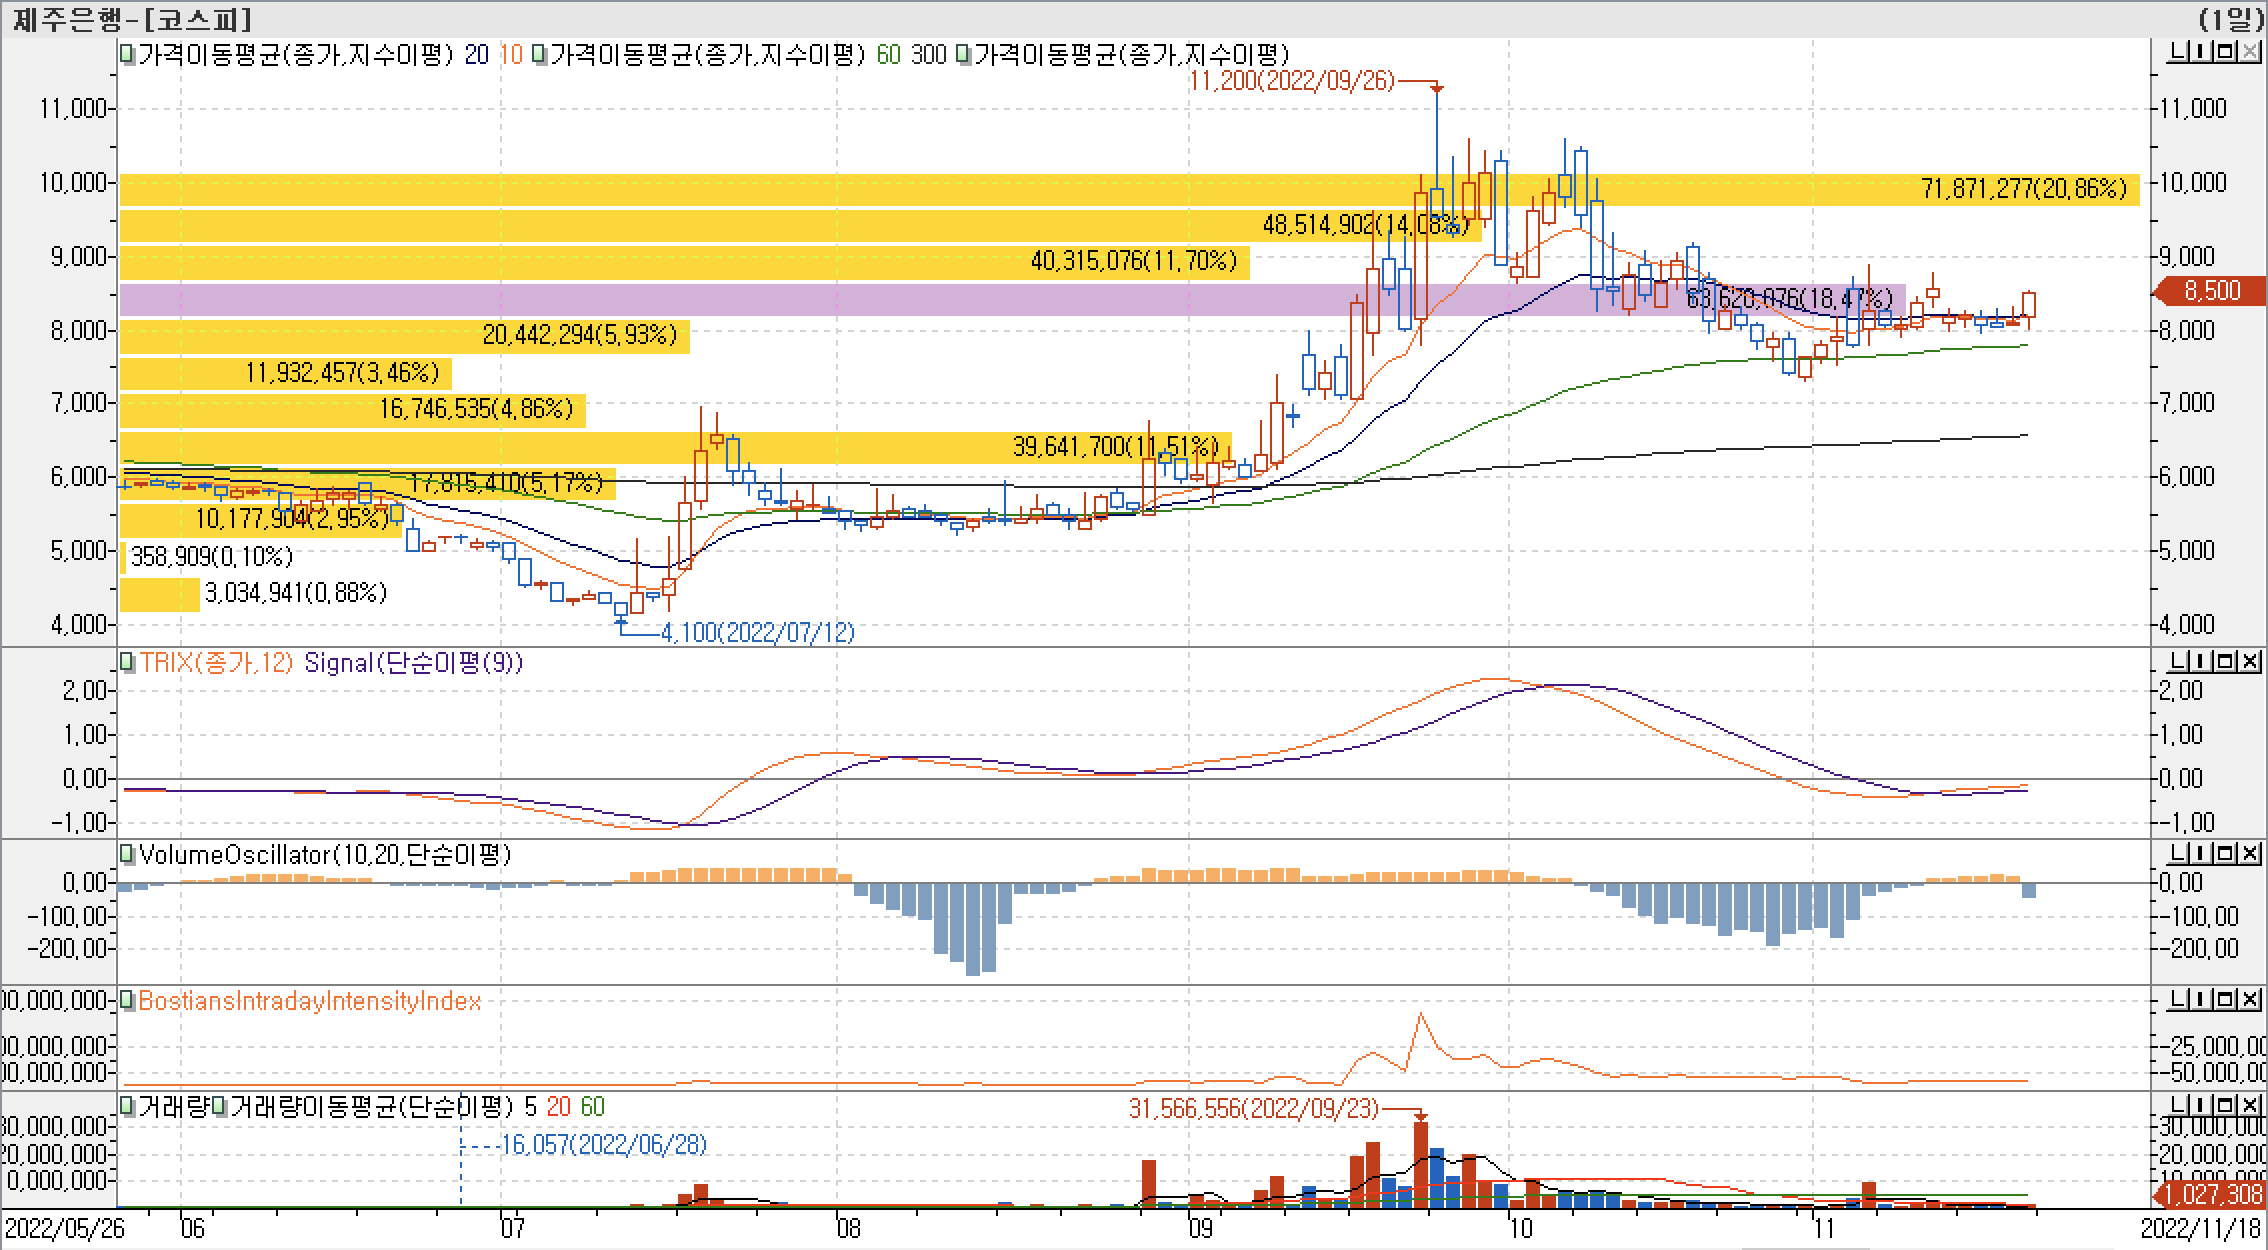Click the 11,200 high price marker label
2268x1250 pixels.
1291,81
